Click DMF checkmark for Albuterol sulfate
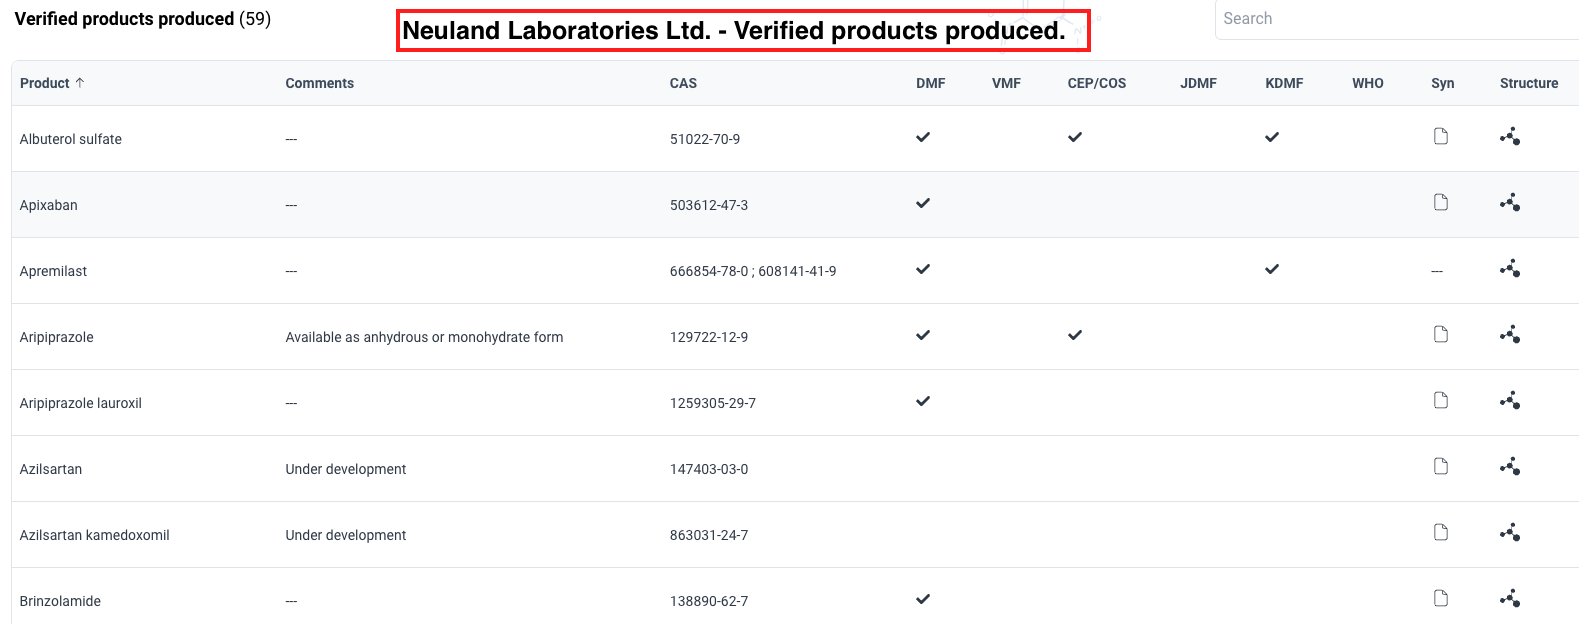Image resolution: width=1579 pixels, height=624 pixels. click(x=923, y=137)
